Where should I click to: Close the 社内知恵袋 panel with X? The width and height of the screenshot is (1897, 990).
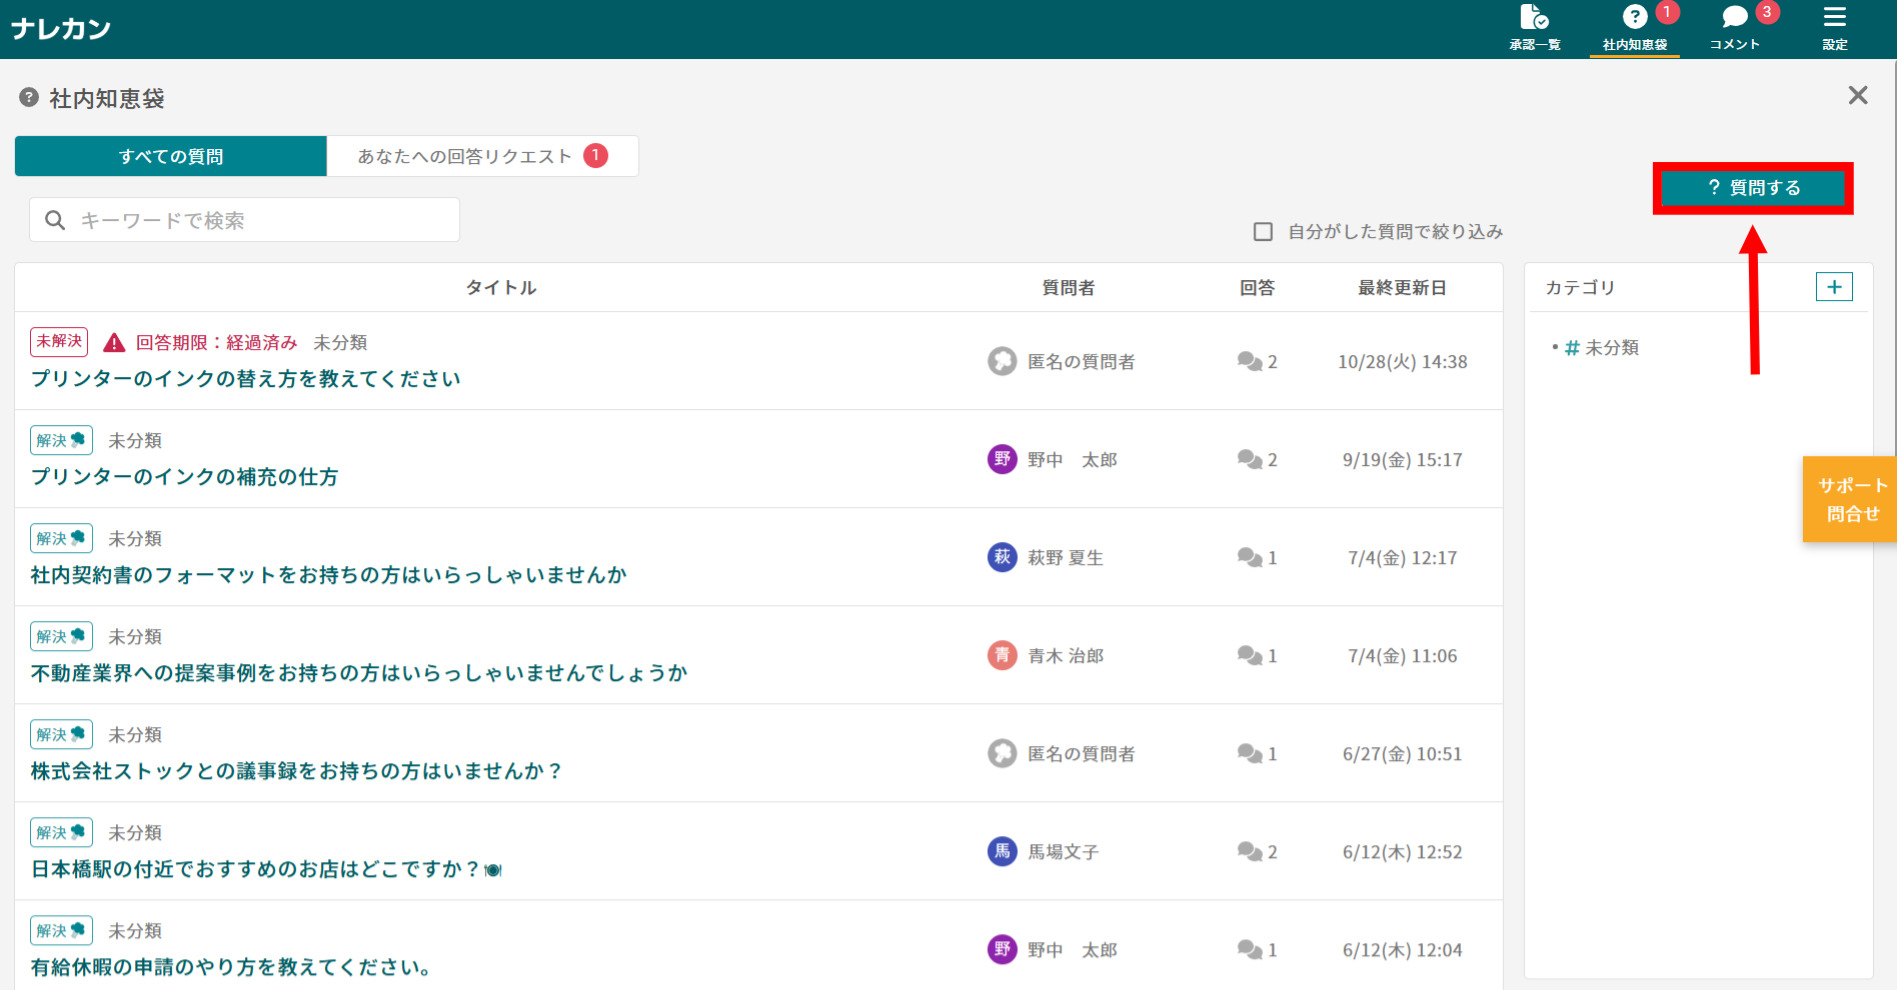[1857, 95]
